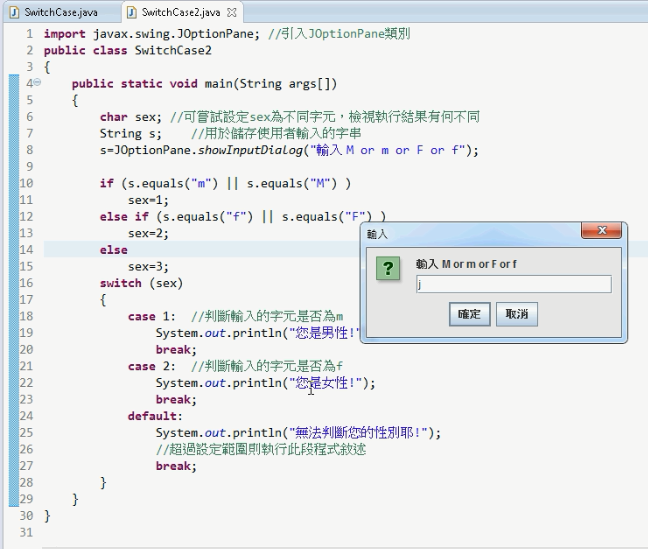Click the input dialog's text field
Viewport: 648px width, 549px height.
coord(514,284)
